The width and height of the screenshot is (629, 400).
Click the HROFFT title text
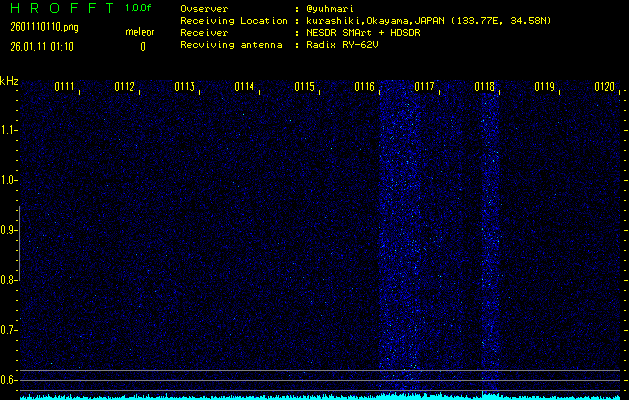pos(57,8)
